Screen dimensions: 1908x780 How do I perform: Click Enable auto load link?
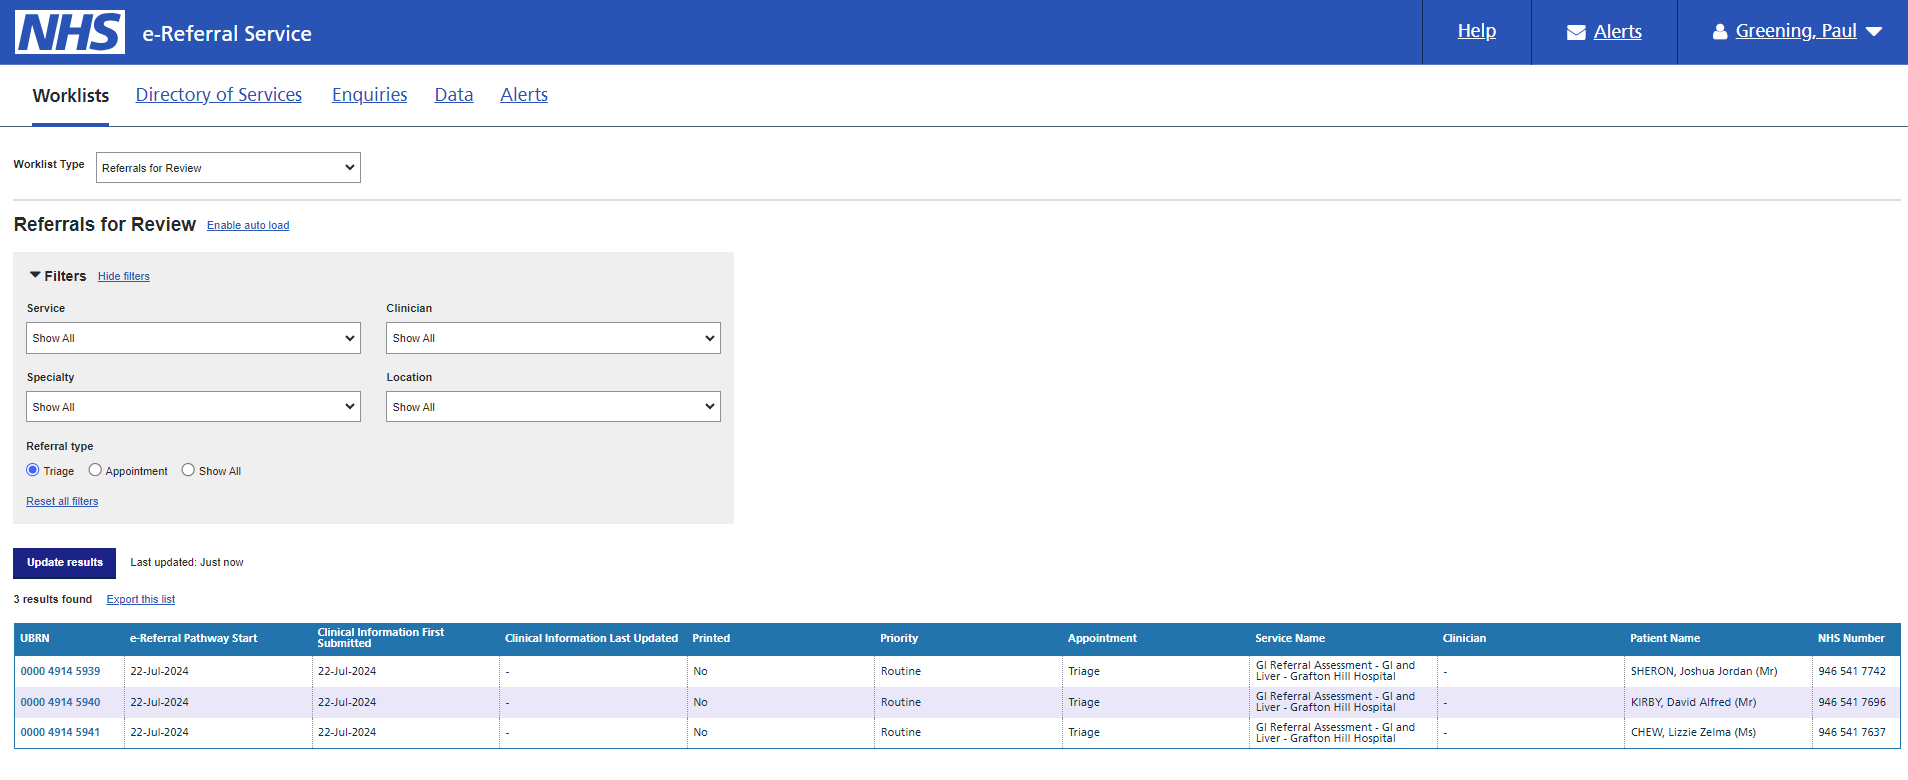coord(248,225)
